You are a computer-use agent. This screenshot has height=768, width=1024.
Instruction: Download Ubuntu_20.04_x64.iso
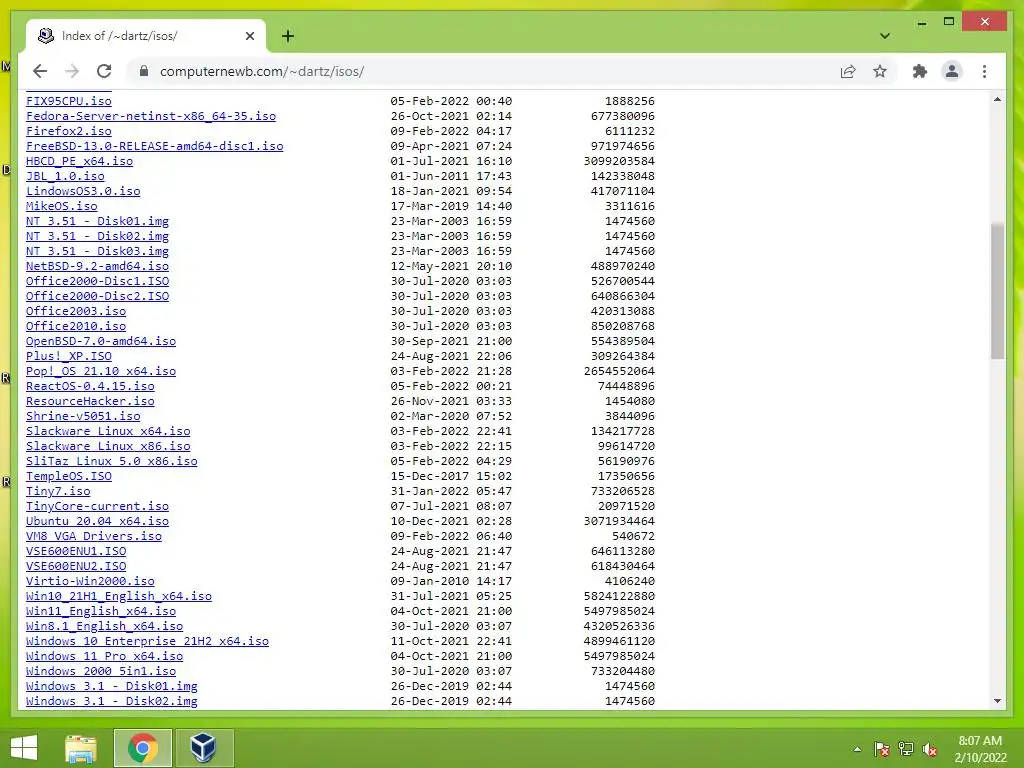97,521
